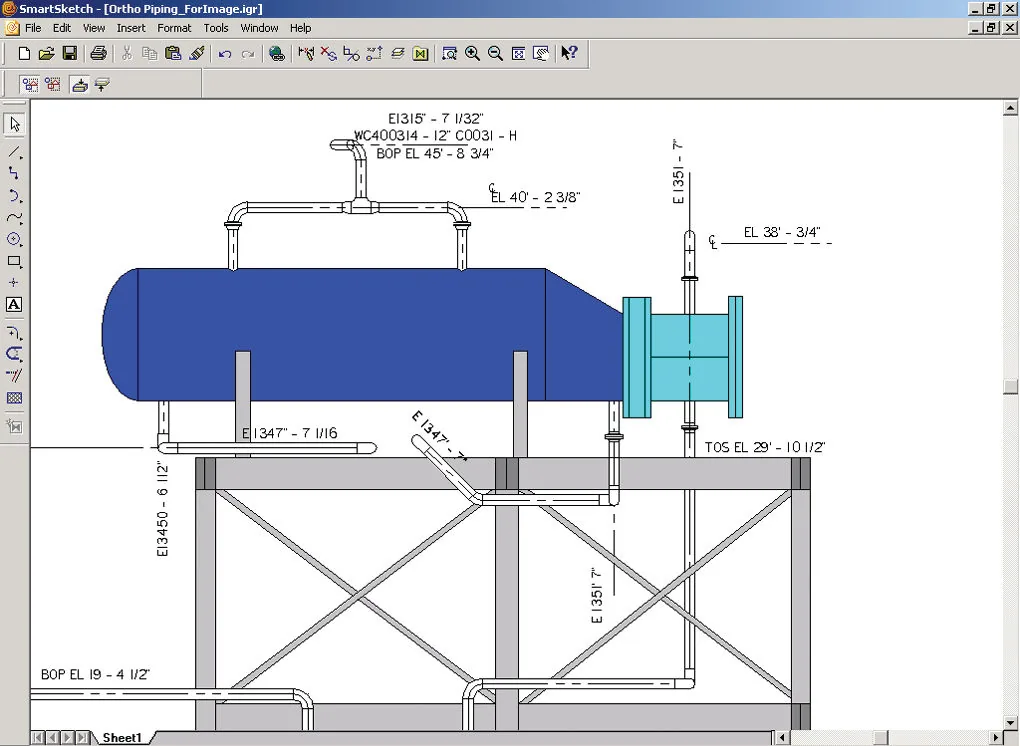Click the horizontal scrollbar right arrow
The height and width of the screenshot is (746, 1020).
coord(996,738)
